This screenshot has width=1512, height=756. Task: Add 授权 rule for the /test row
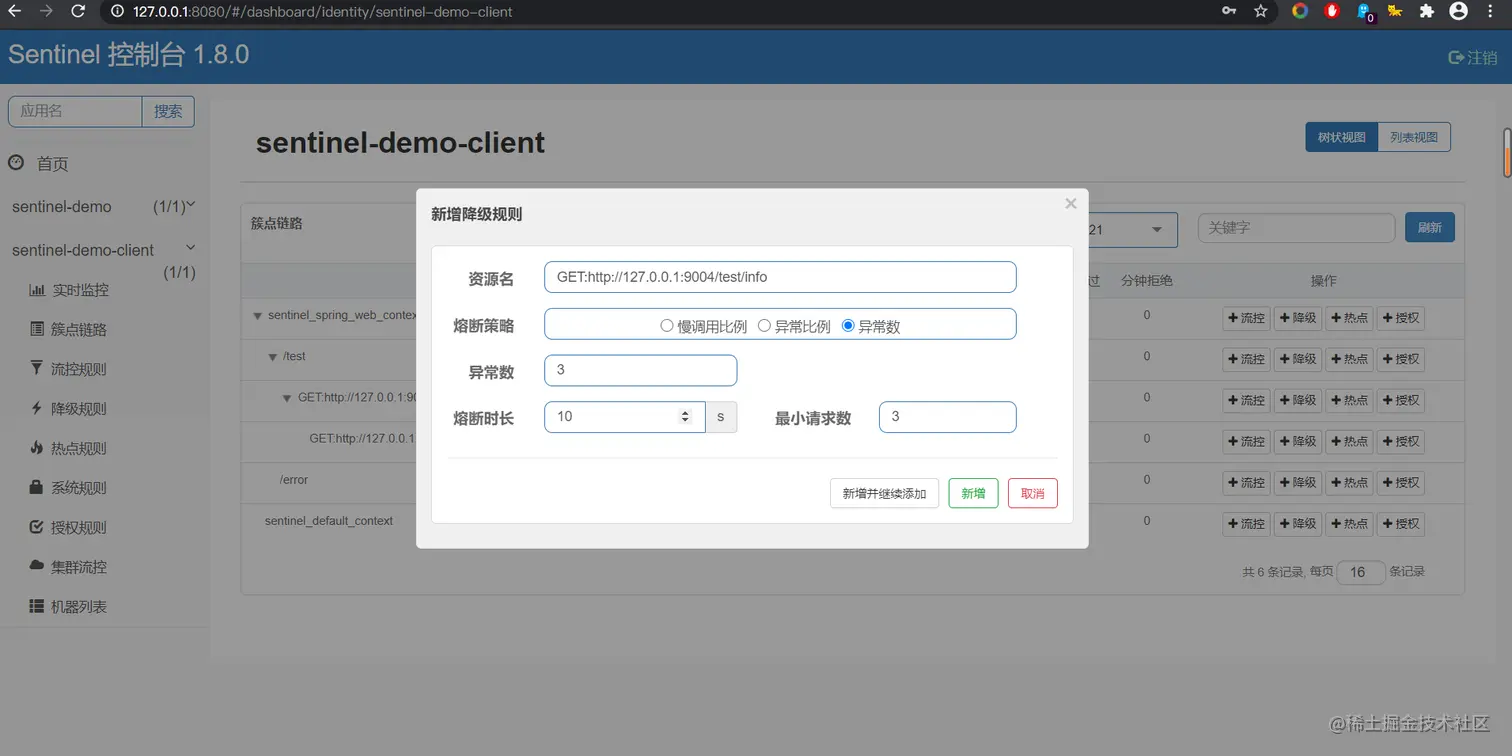1401,359
